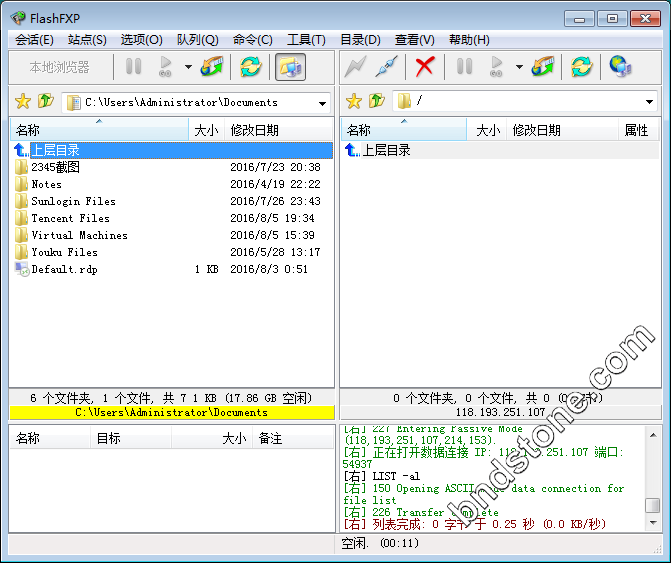Sort local list by 大小 column
This screenshot has width=671, height=563.
206,130
